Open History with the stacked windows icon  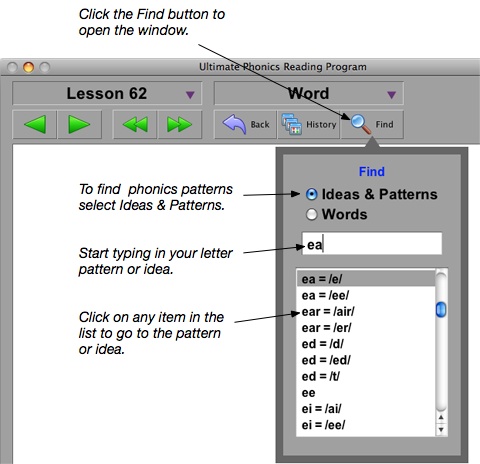click(308, 124)
